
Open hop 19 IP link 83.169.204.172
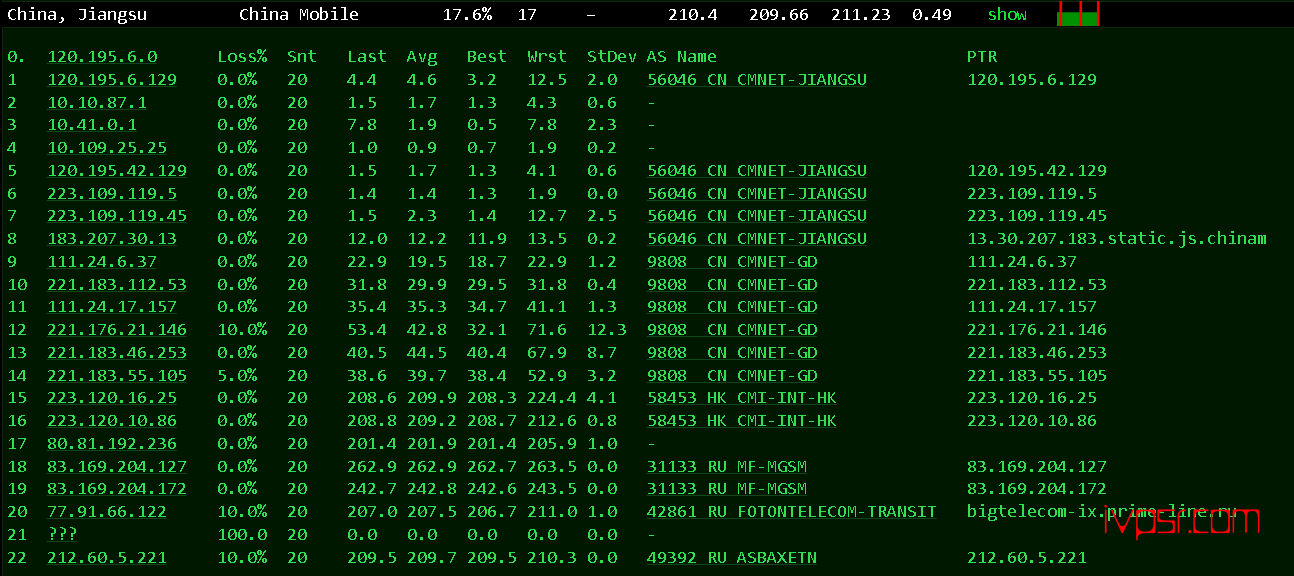[117, 489]
